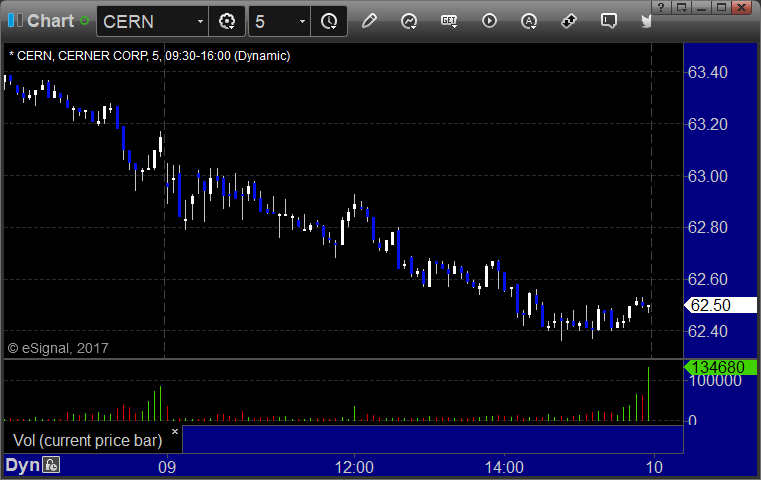Screen dimensions: 761x480
Task: Click the 09 date label on time axis
Action: click(x=167, y=467)
